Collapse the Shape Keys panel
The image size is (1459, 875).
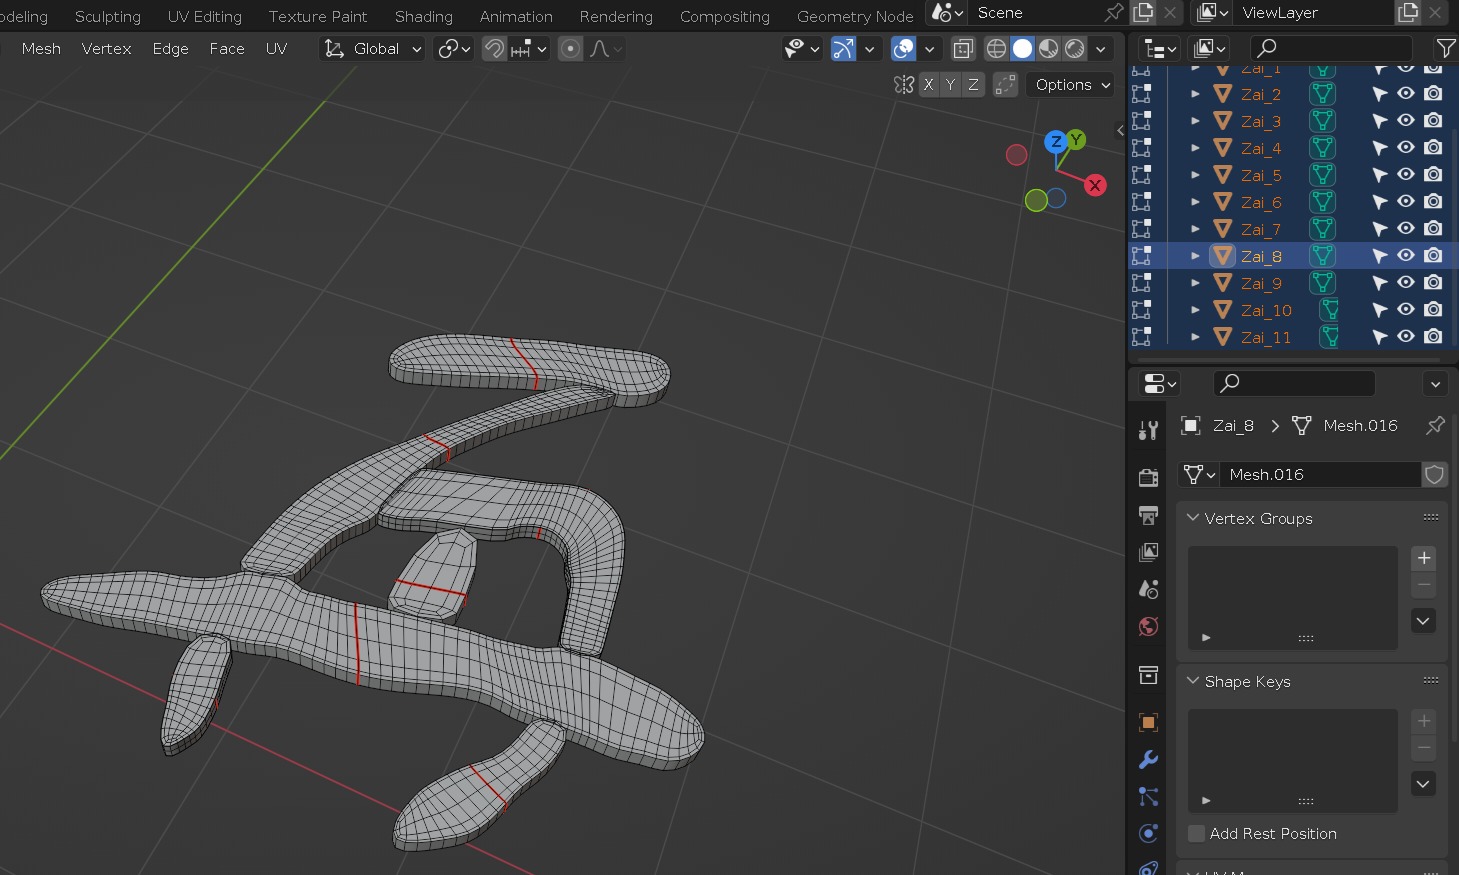pos(1192,681)
